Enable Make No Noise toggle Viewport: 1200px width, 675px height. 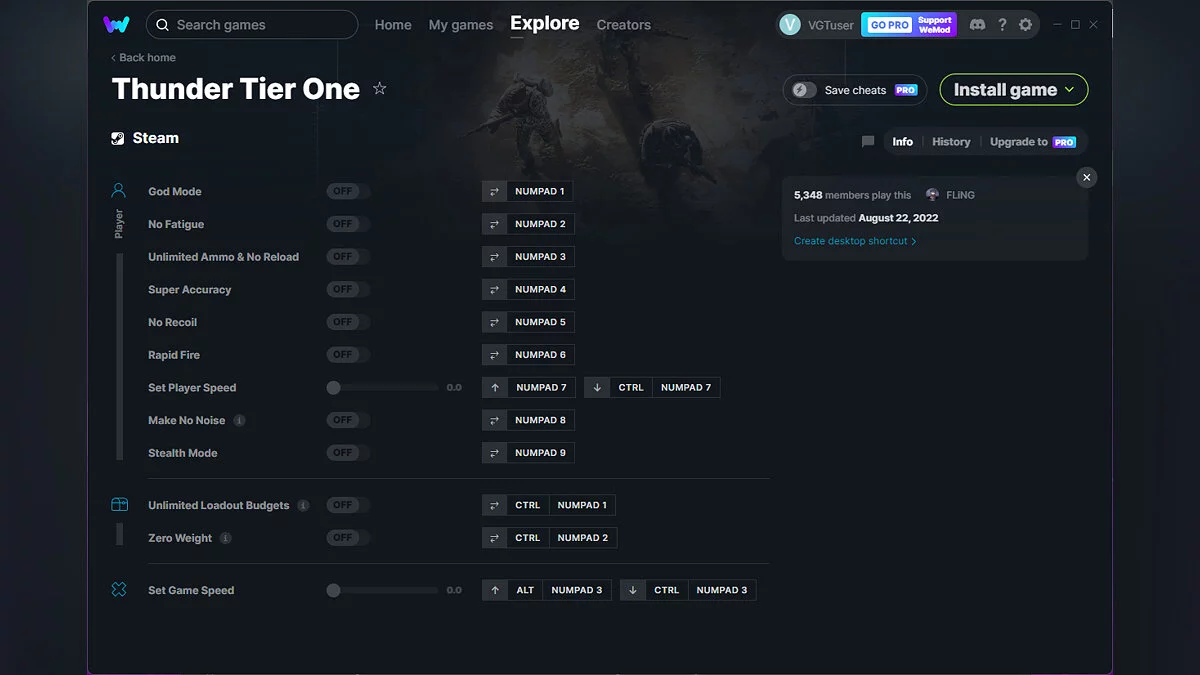pyautogui.click(x=348, y=420)
